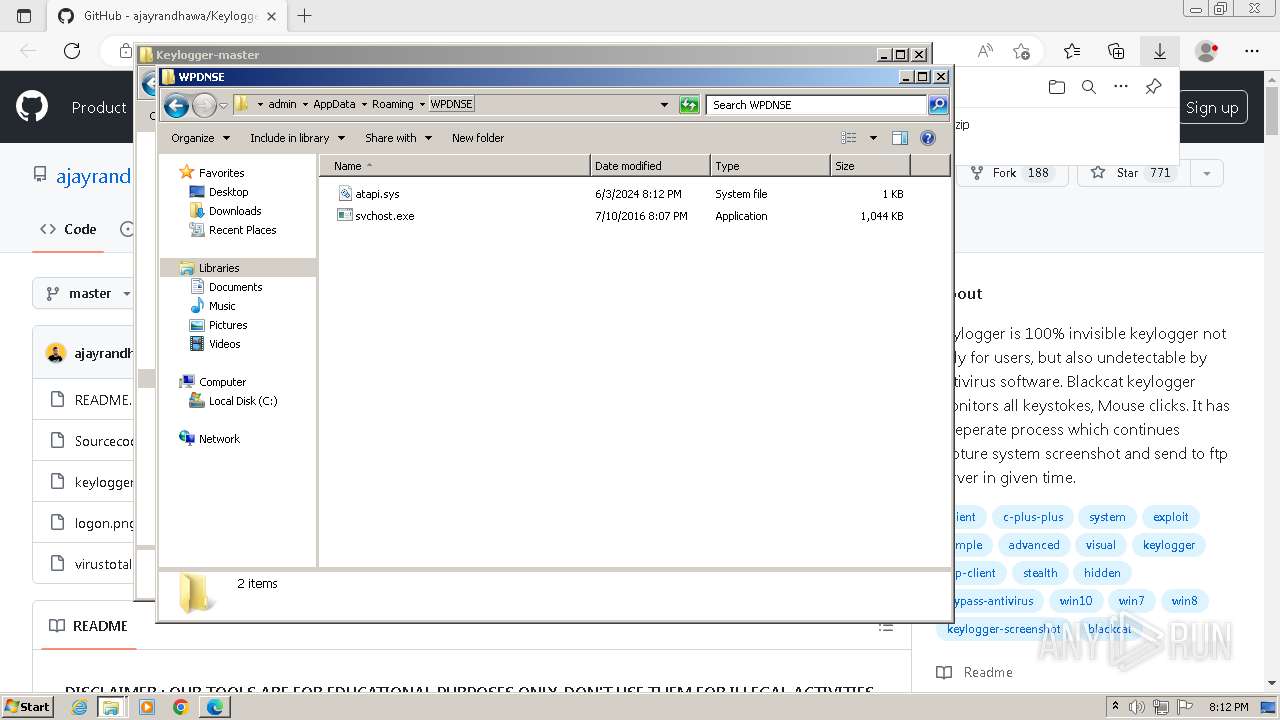Open Recent Places in navigation pane
The width and height of the screenshot is (1280, 720).
242,230
